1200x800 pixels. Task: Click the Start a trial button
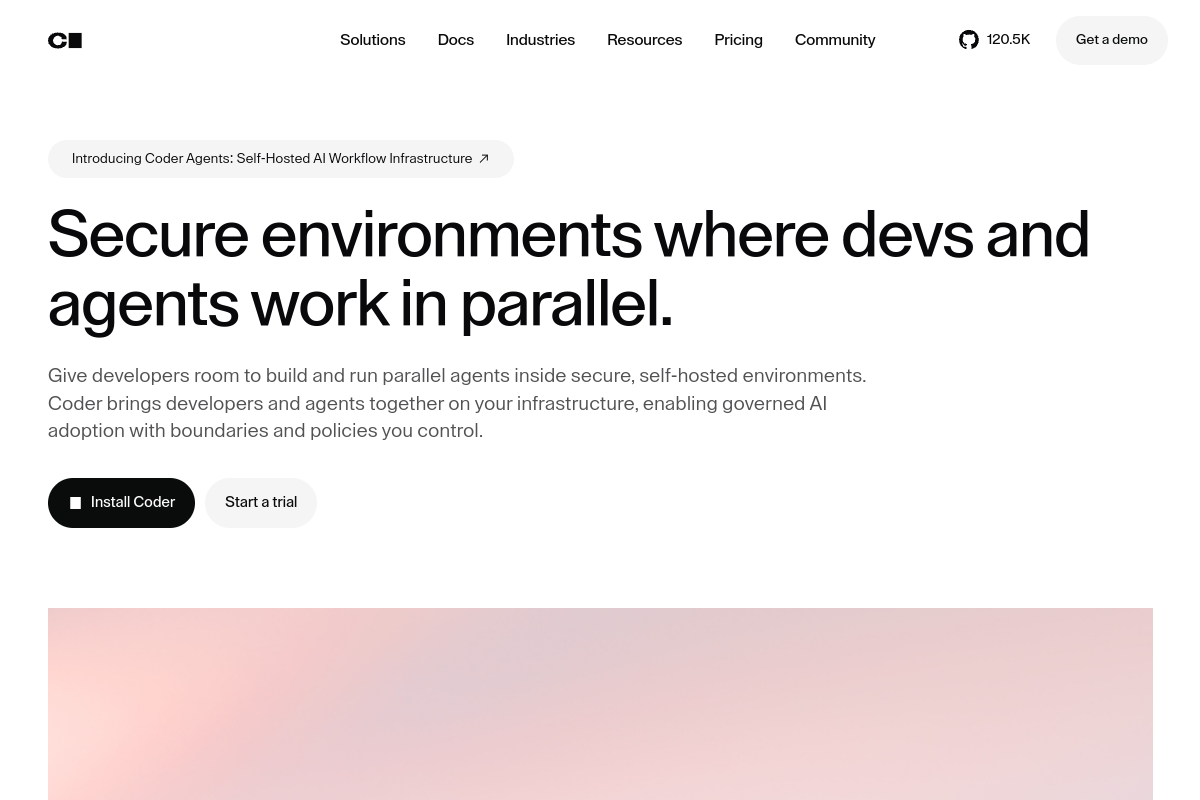coord(261,503)
